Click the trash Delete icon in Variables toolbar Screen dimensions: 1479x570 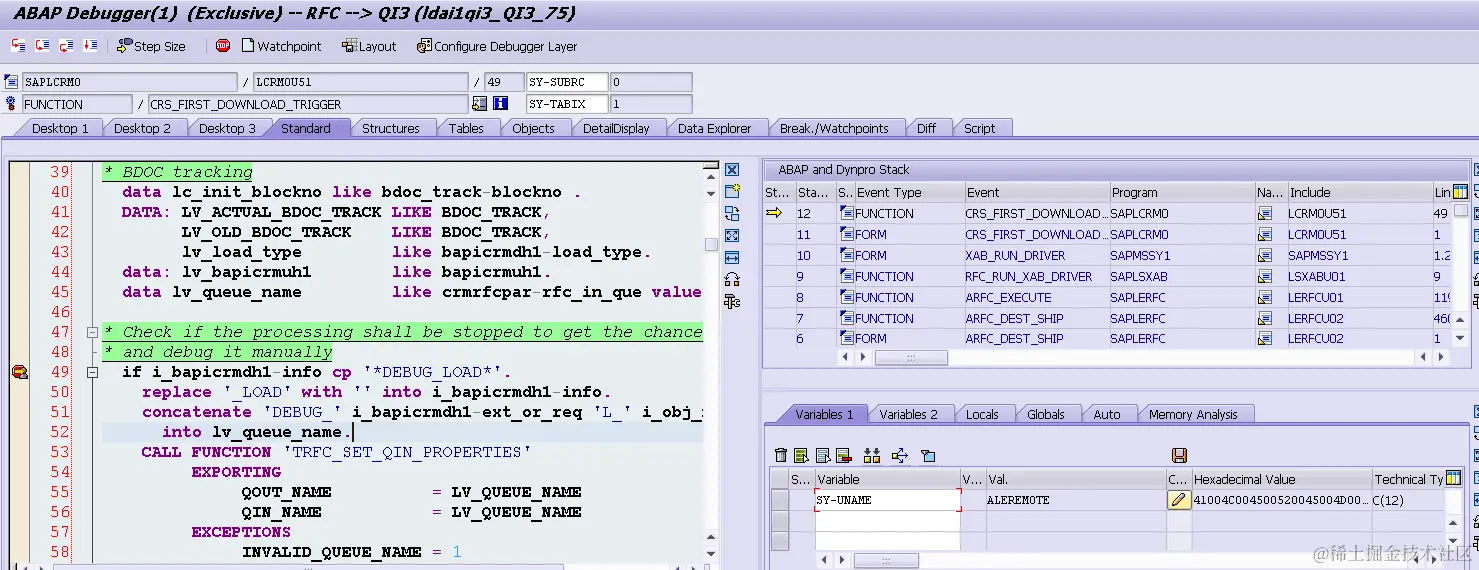[781, 456]
